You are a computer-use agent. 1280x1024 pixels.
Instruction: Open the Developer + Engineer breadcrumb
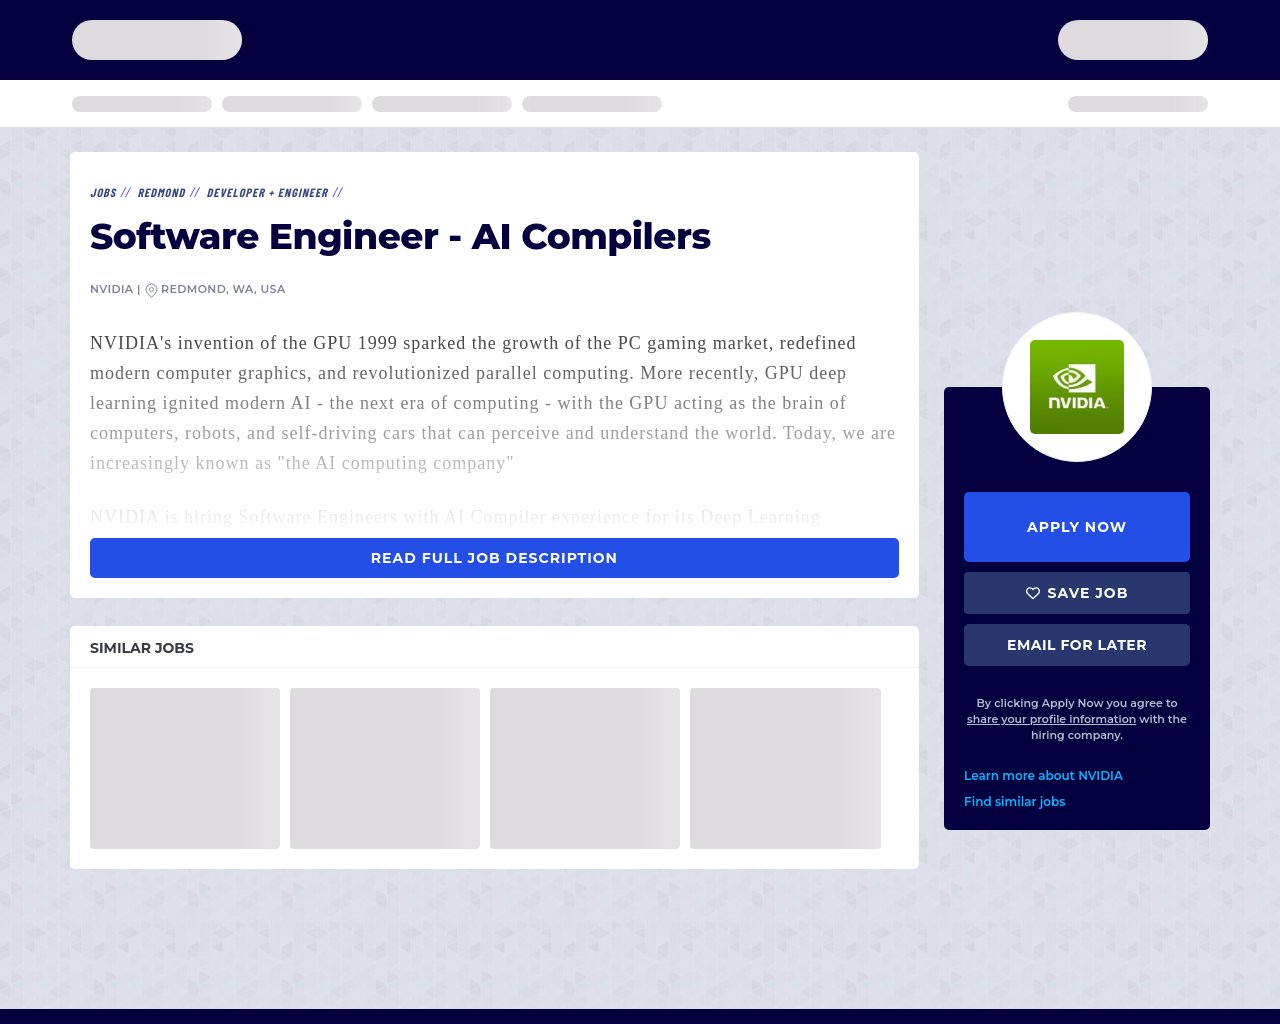(x=267, y=193)
